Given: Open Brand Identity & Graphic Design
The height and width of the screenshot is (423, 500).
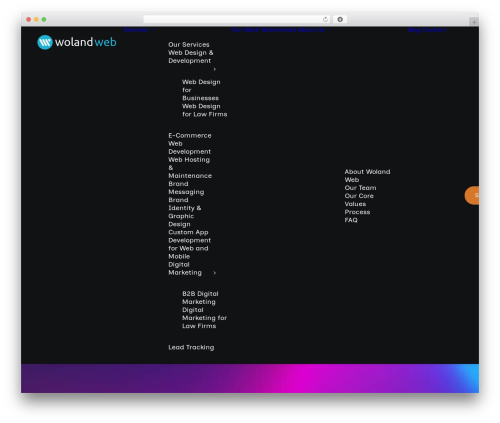Looking at the screenshot, I should [x=185, y=212].
